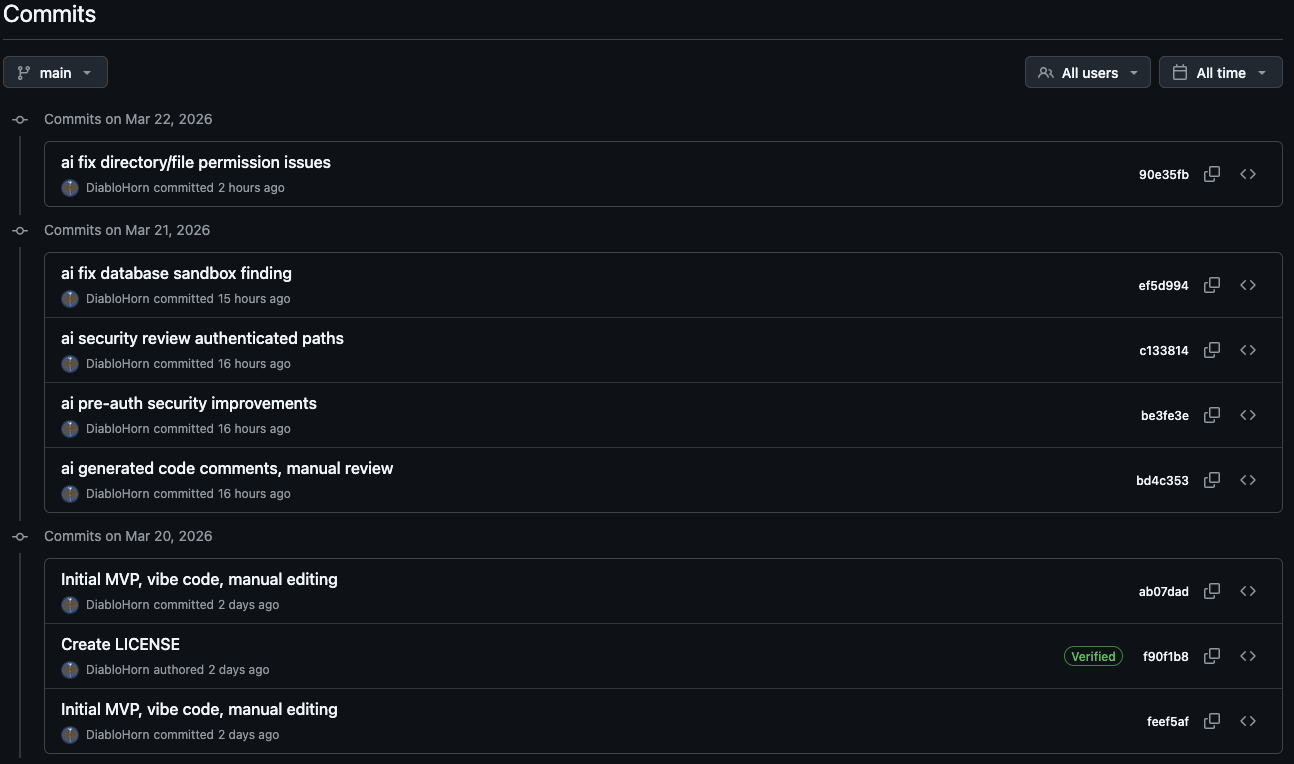Viewport: 1294px width, 764px height.
Task: Click DiabloHorn avatar on the 90e35fb commit
Action: 70,188
